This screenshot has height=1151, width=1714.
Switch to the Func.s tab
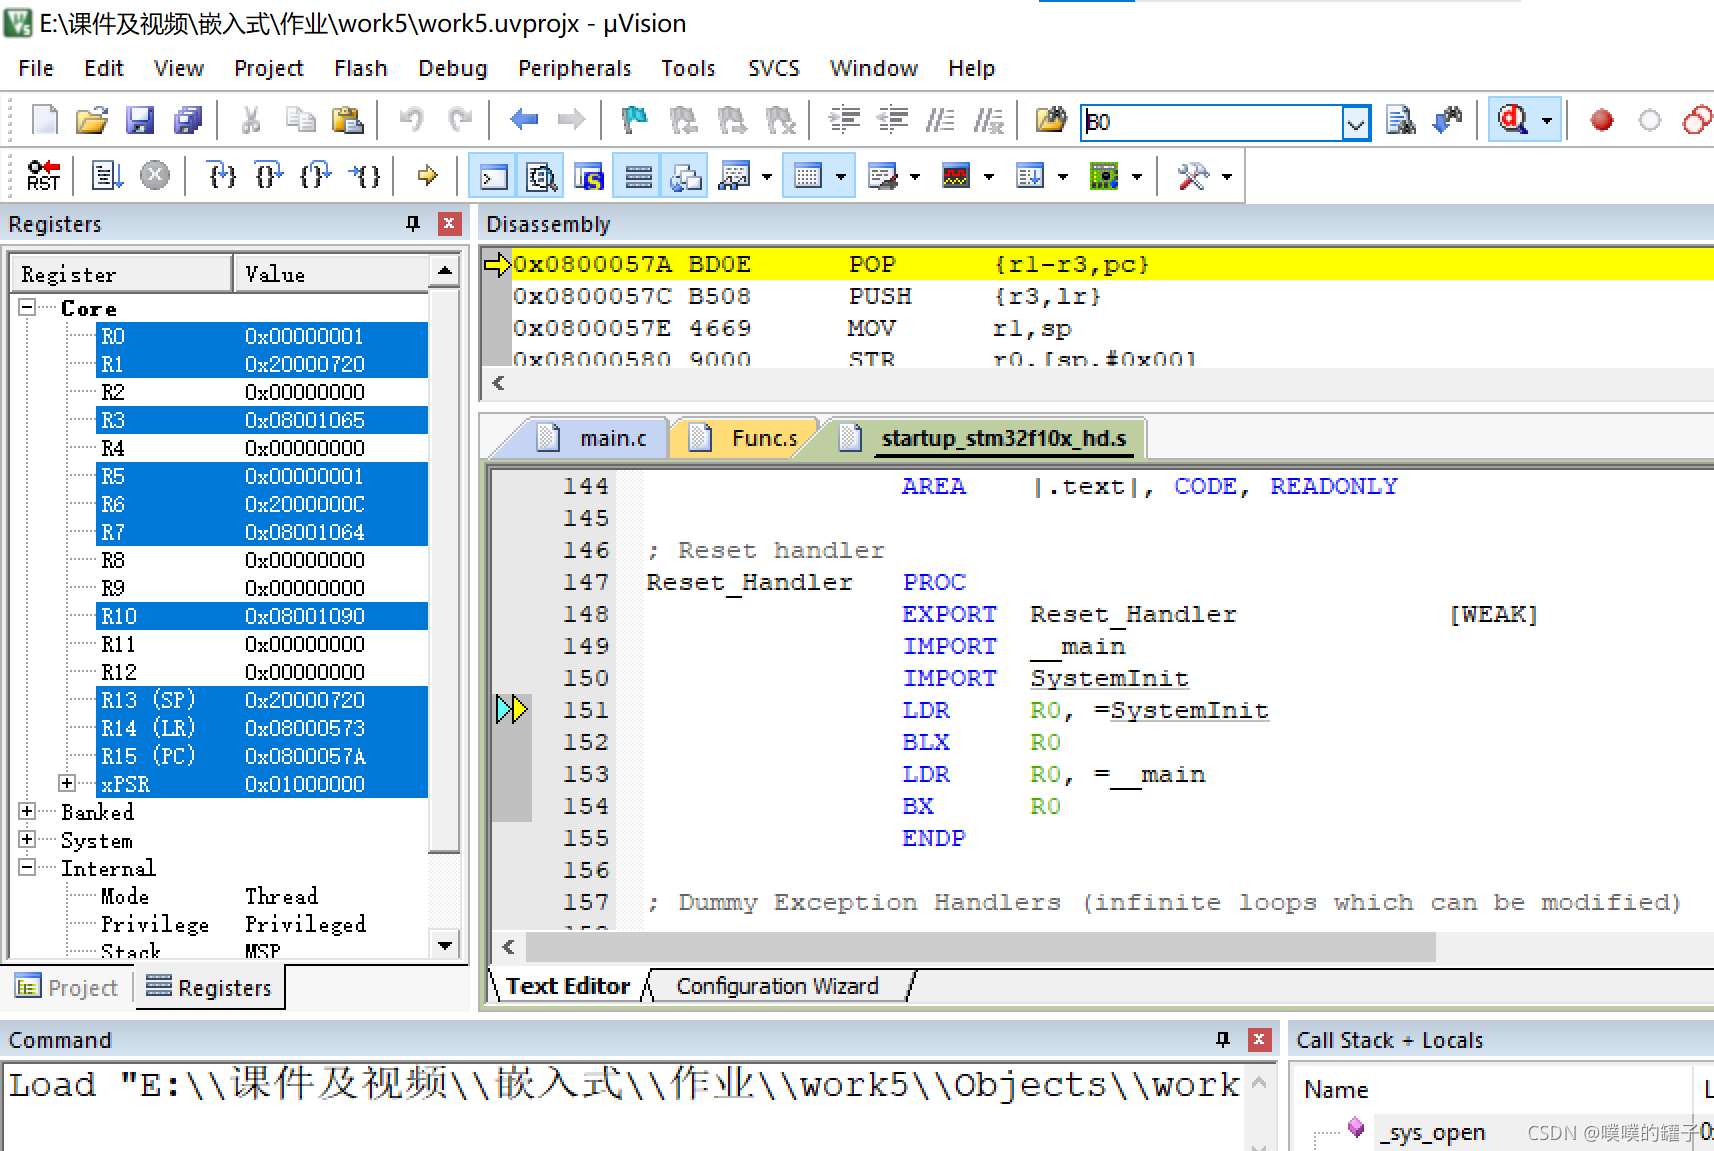750,438
